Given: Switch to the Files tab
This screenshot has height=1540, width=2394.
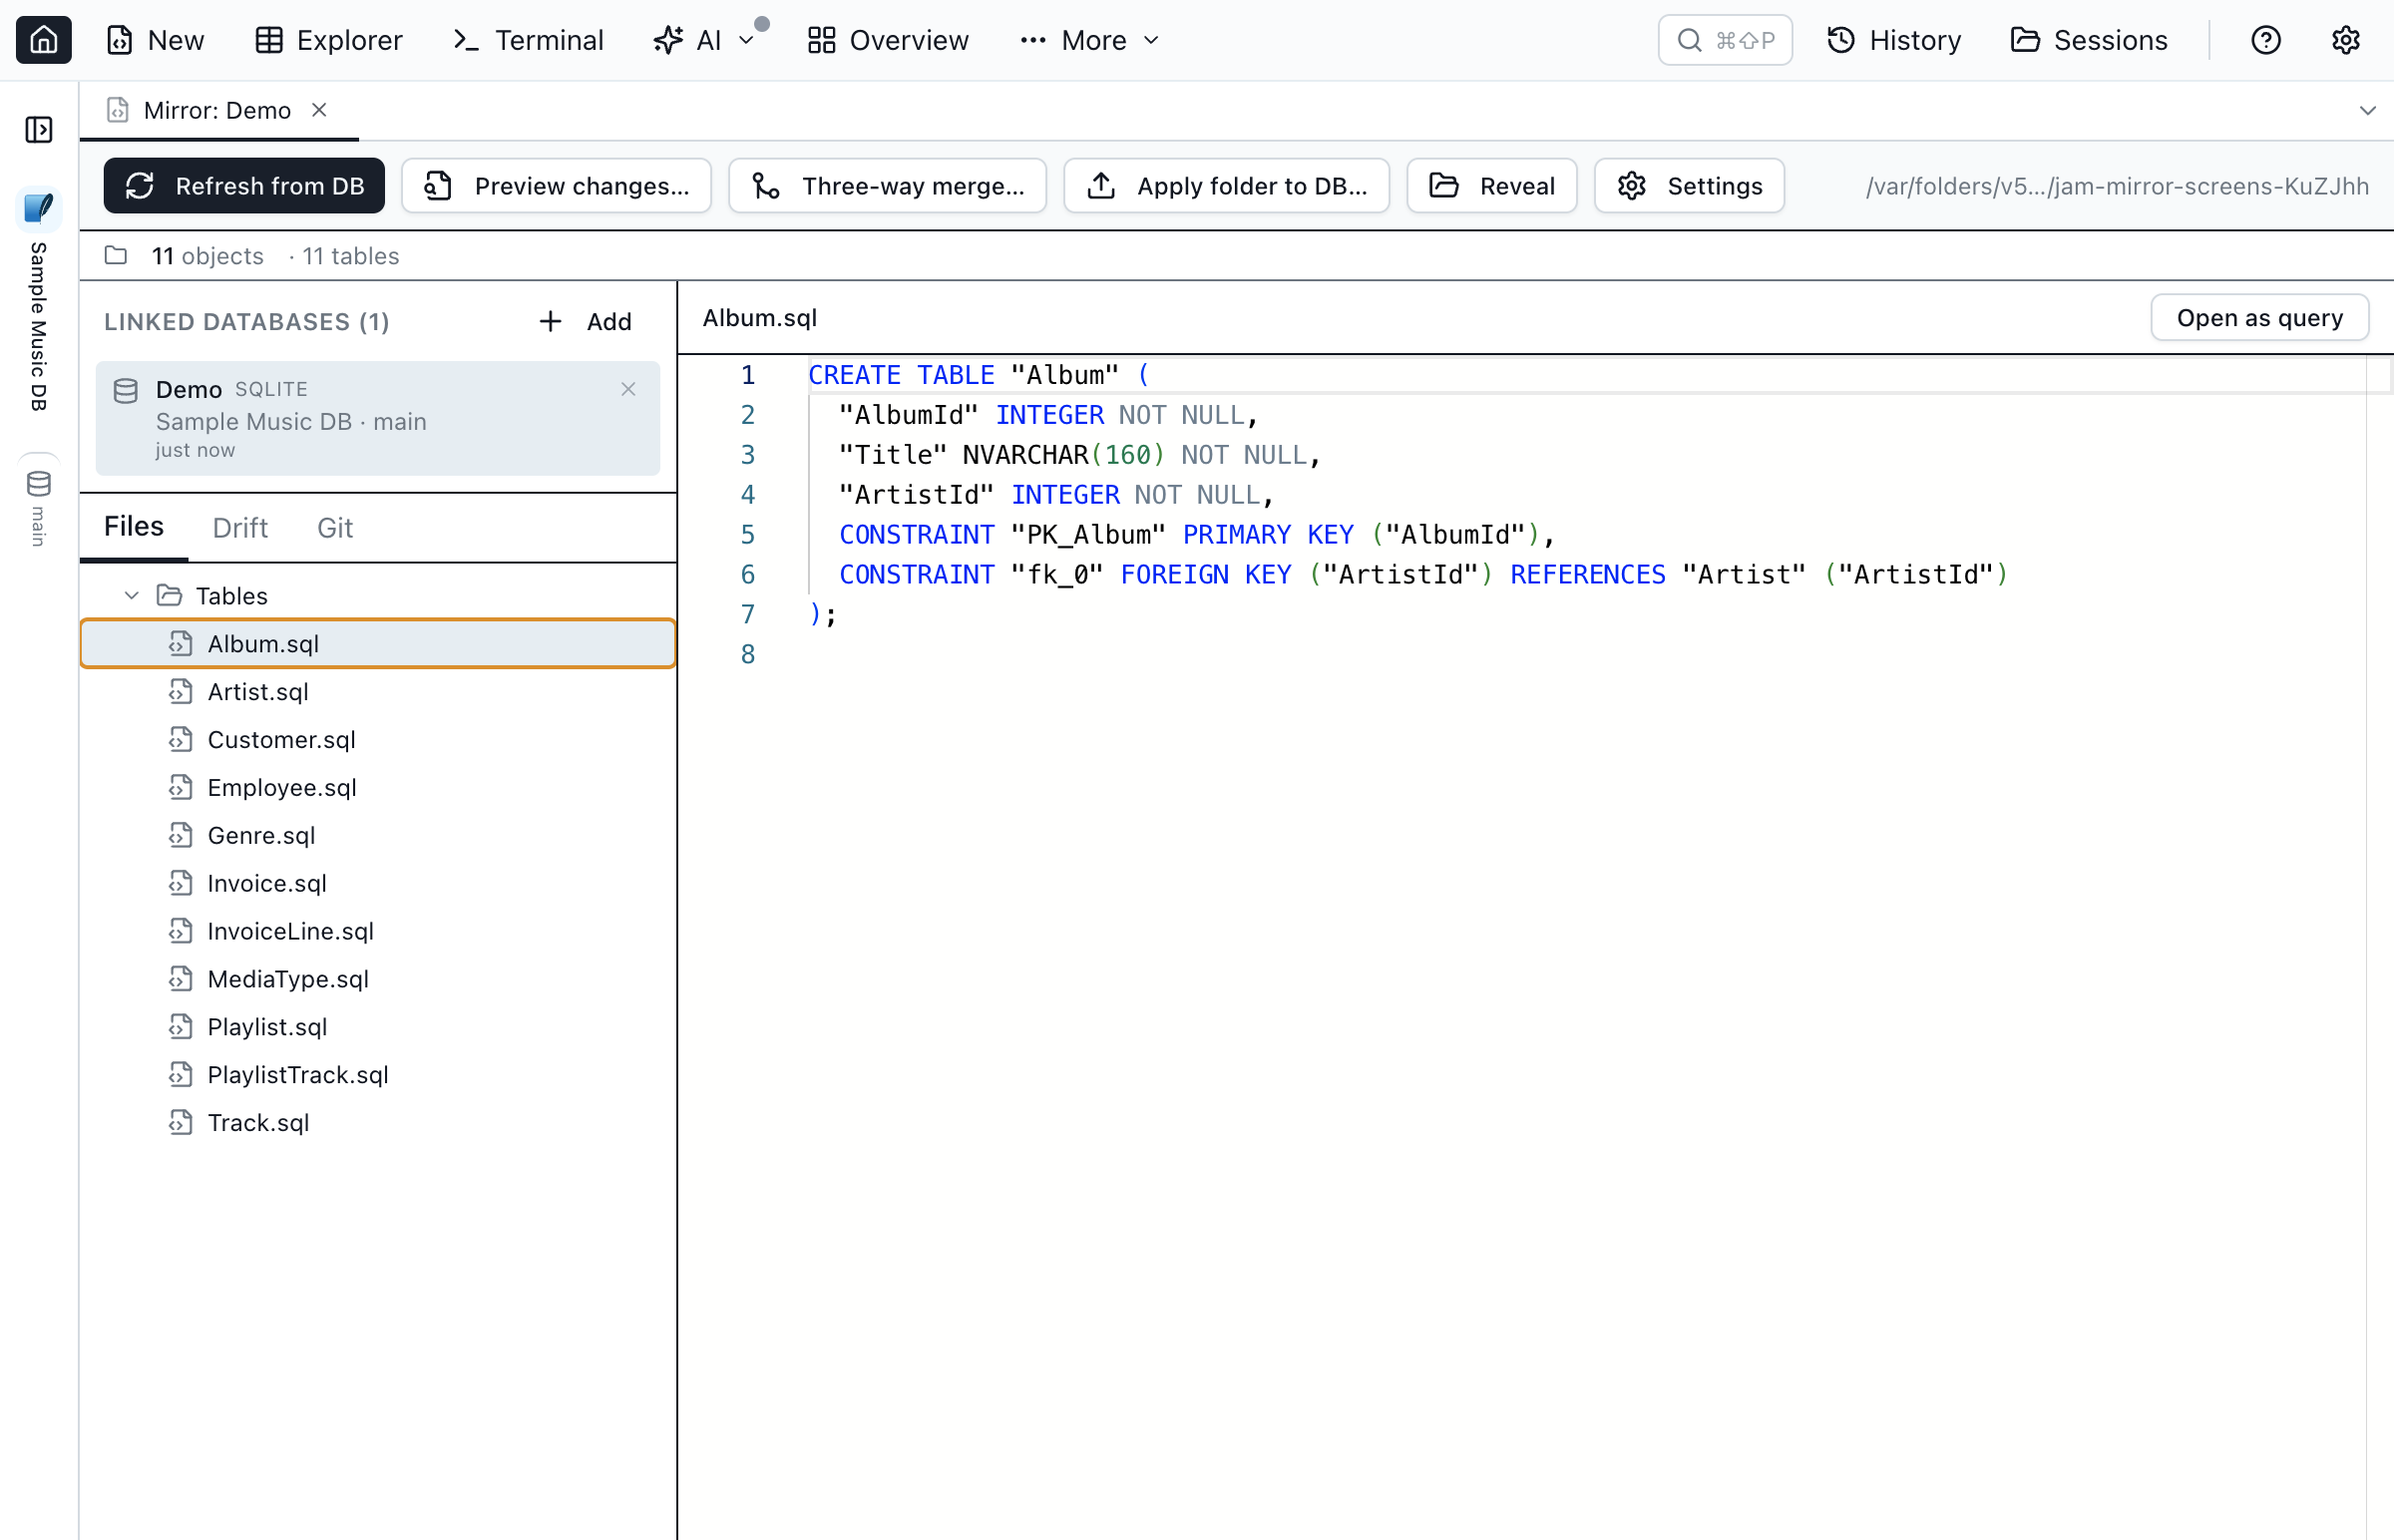Looking at the screenshot, I should pyautogui.click(x=134, y=527).
